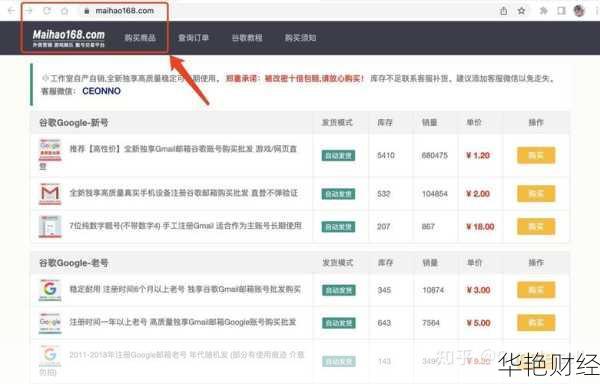The image size is (600, 384).
Task: Click sales value 10874
Action: coord(433,290)
